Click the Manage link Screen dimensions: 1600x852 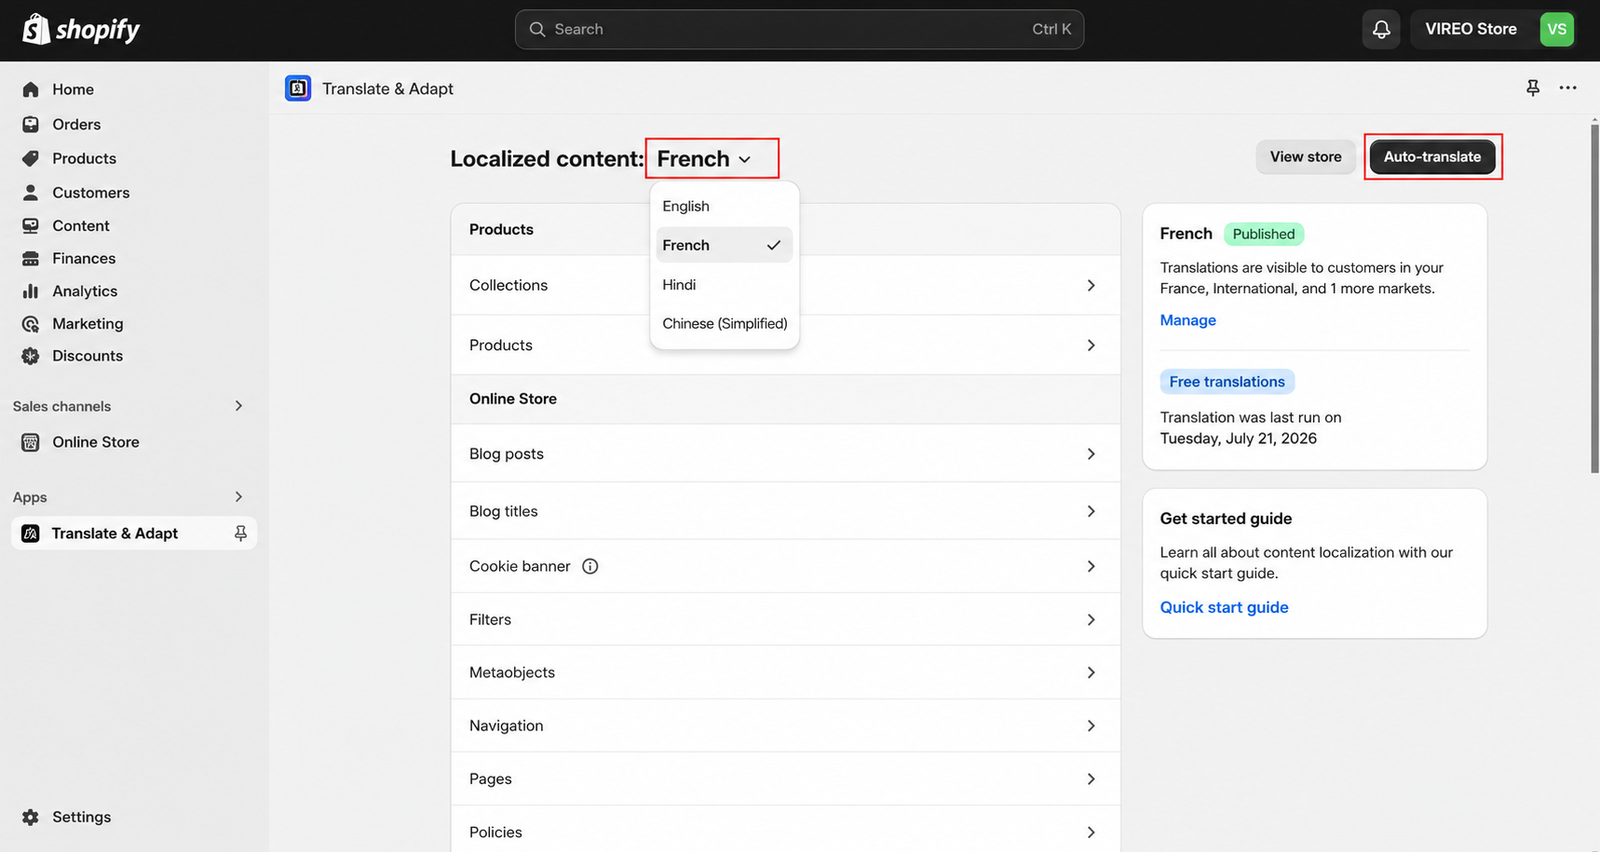click(x=1188, y=320)
